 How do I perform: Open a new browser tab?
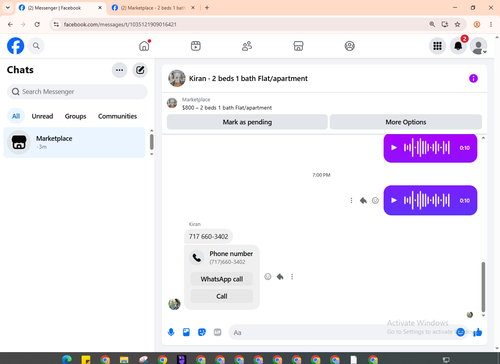[x=207, y=8]
